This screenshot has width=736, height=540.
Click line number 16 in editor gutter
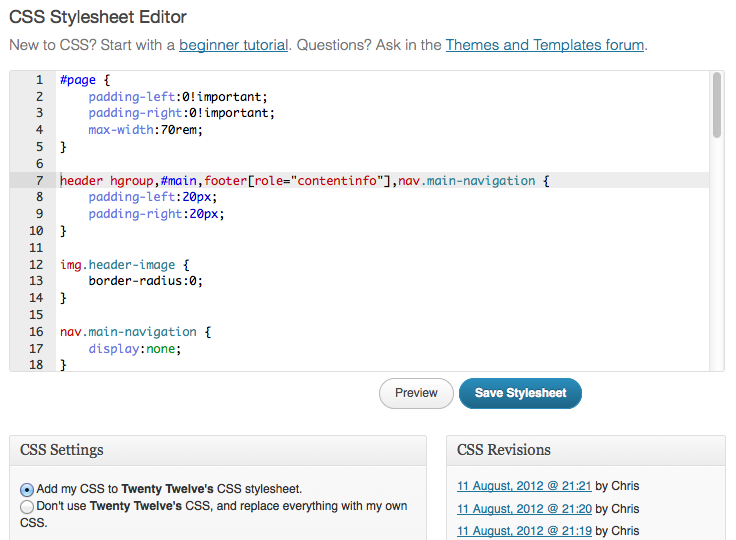36,332
